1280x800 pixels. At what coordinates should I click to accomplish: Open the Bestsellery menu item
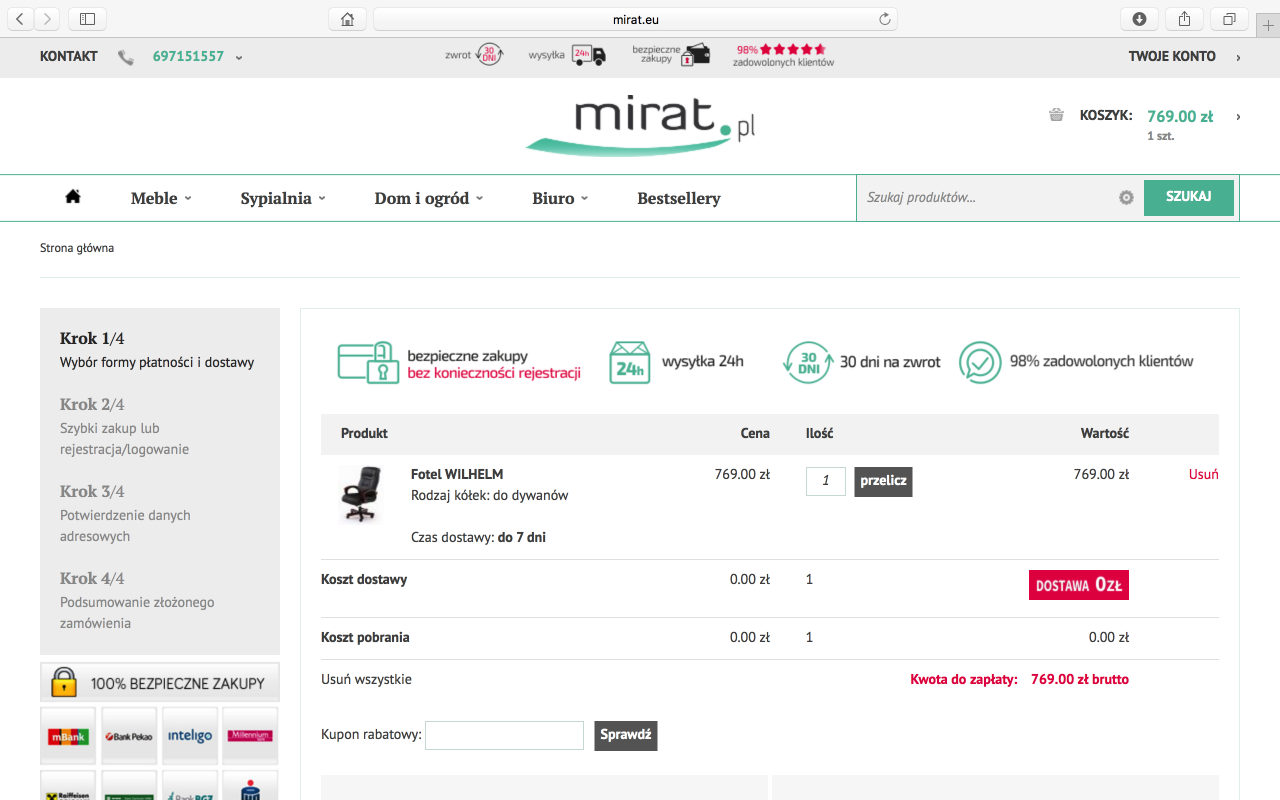tap(678, 198)
